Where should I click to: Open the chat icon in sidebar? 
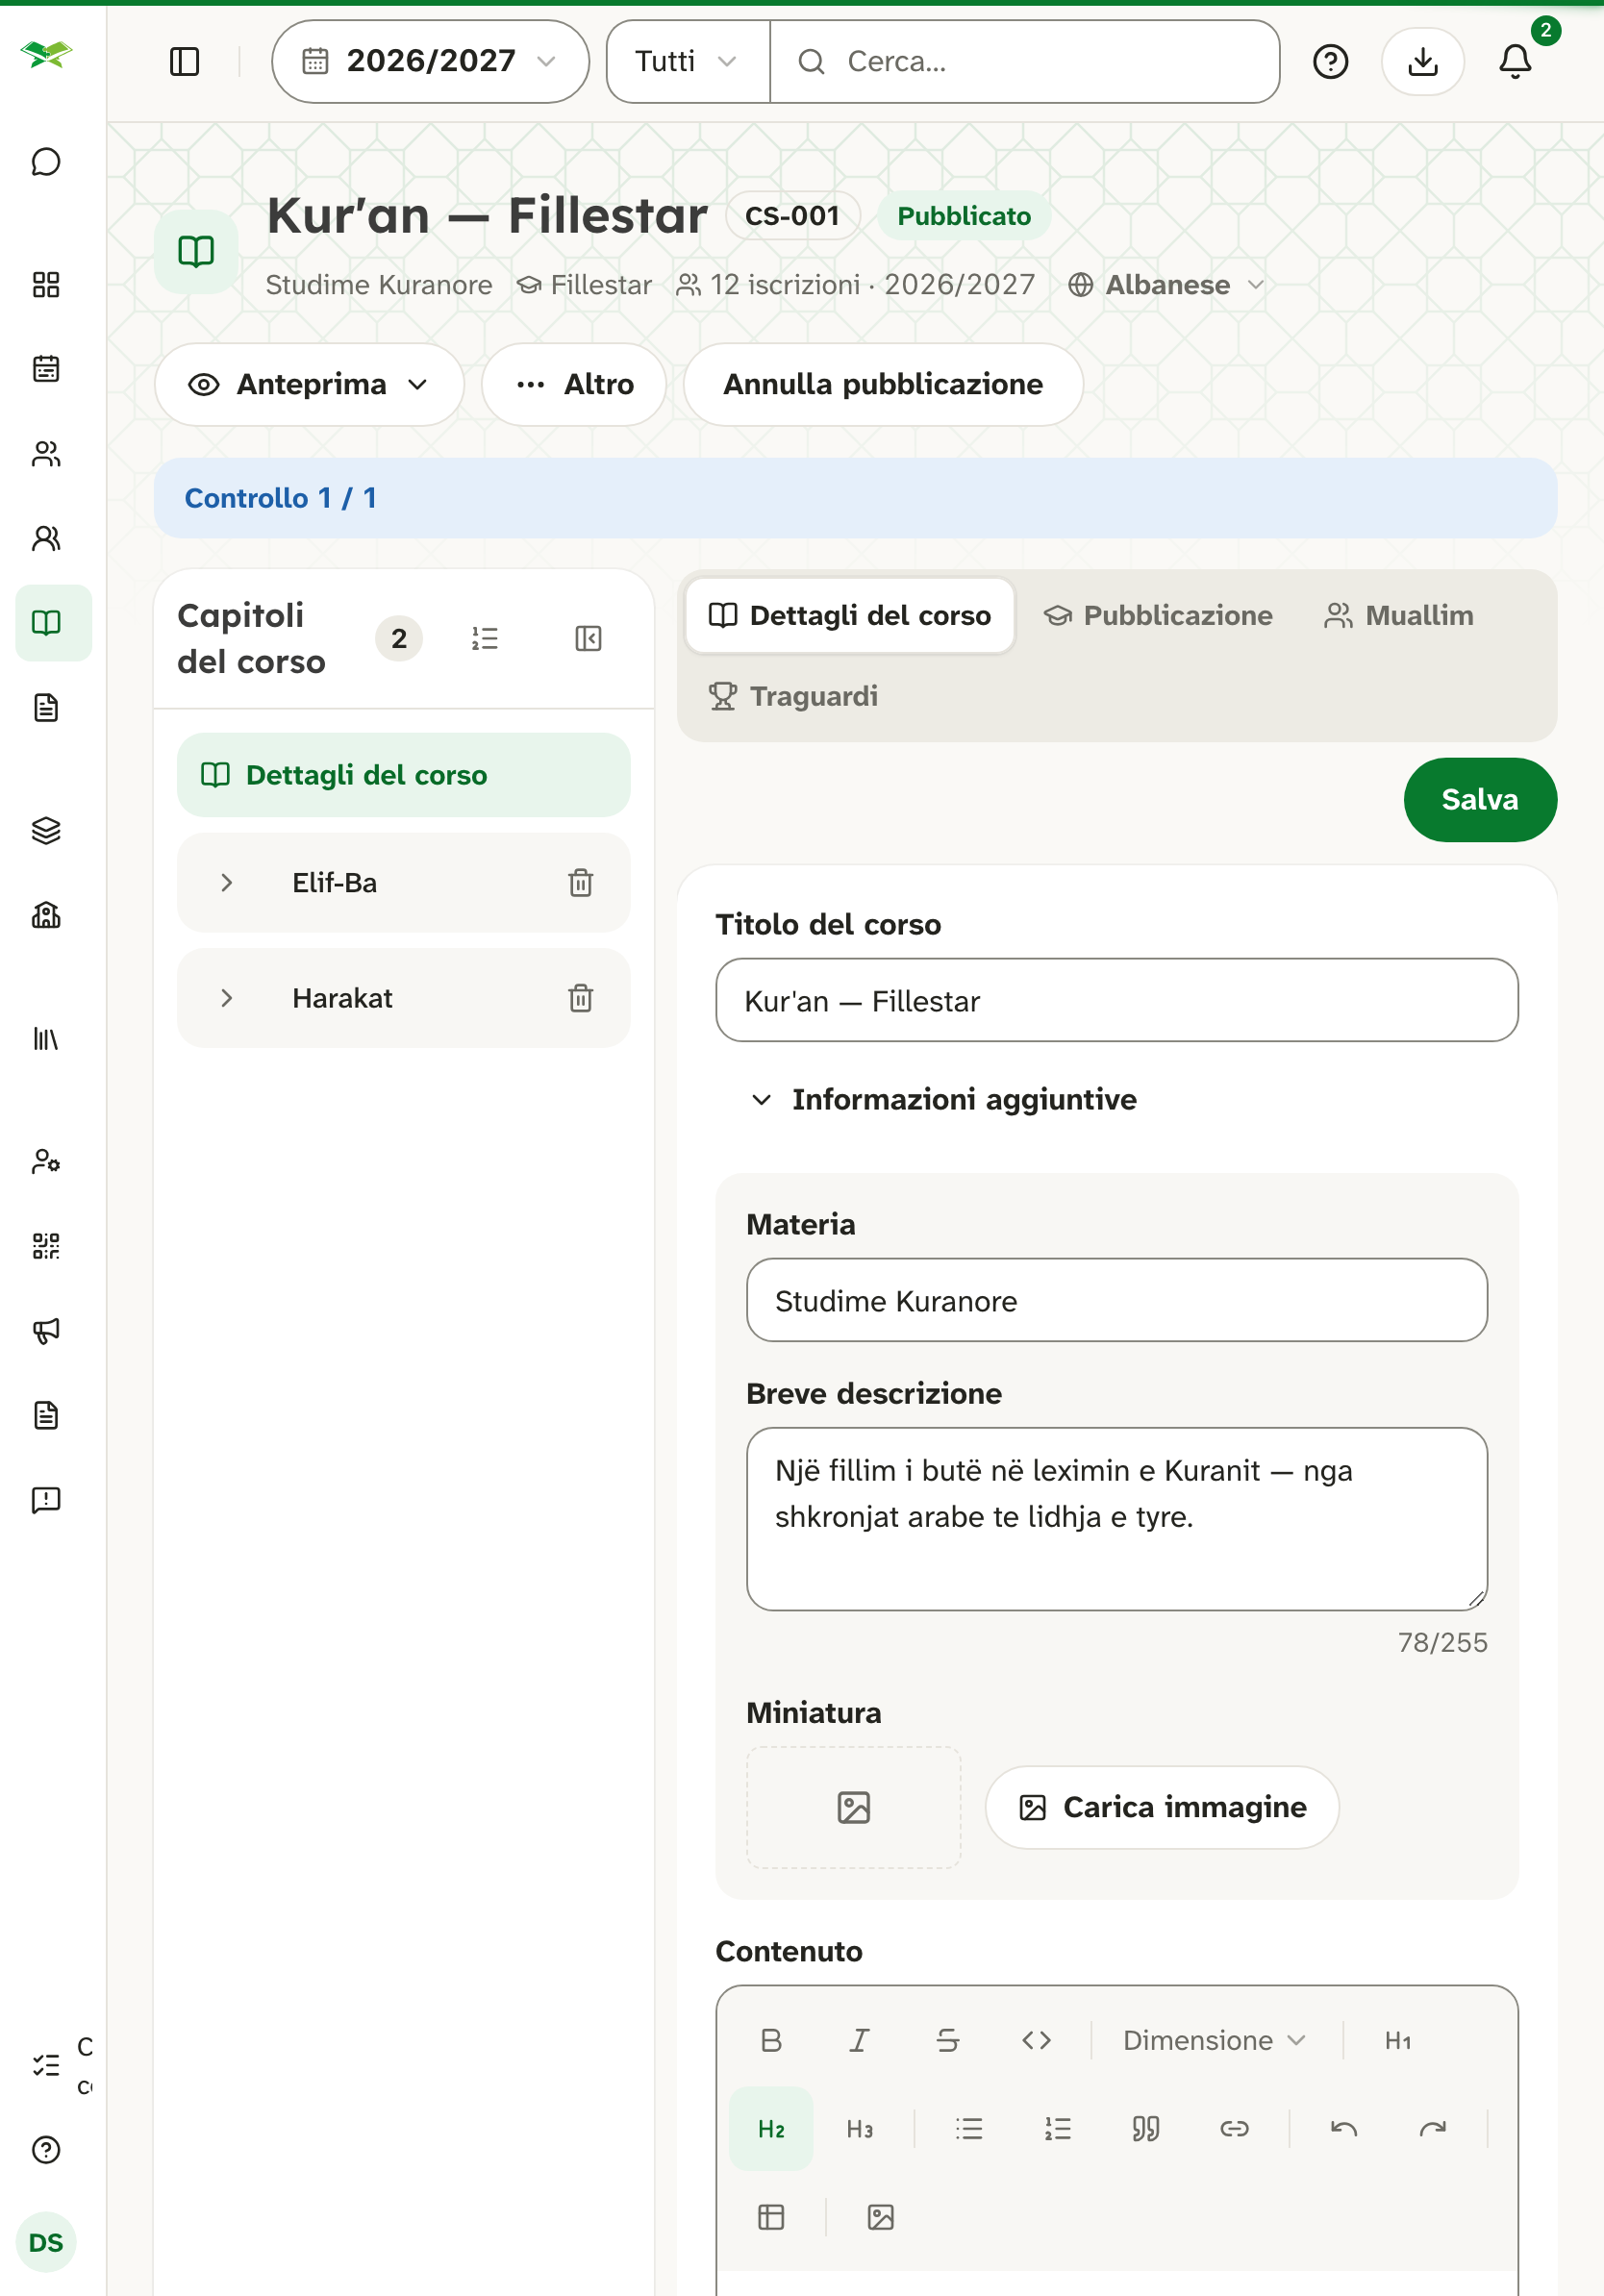tap(46, 162)
